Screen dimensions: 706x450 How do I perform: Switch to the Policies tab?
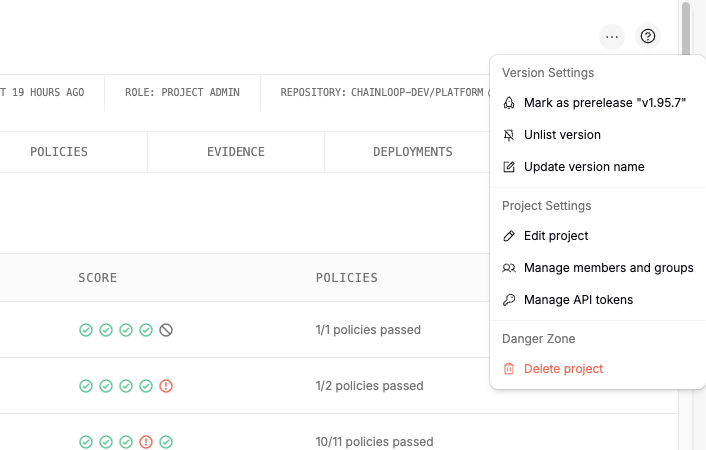tap(59, 152)
